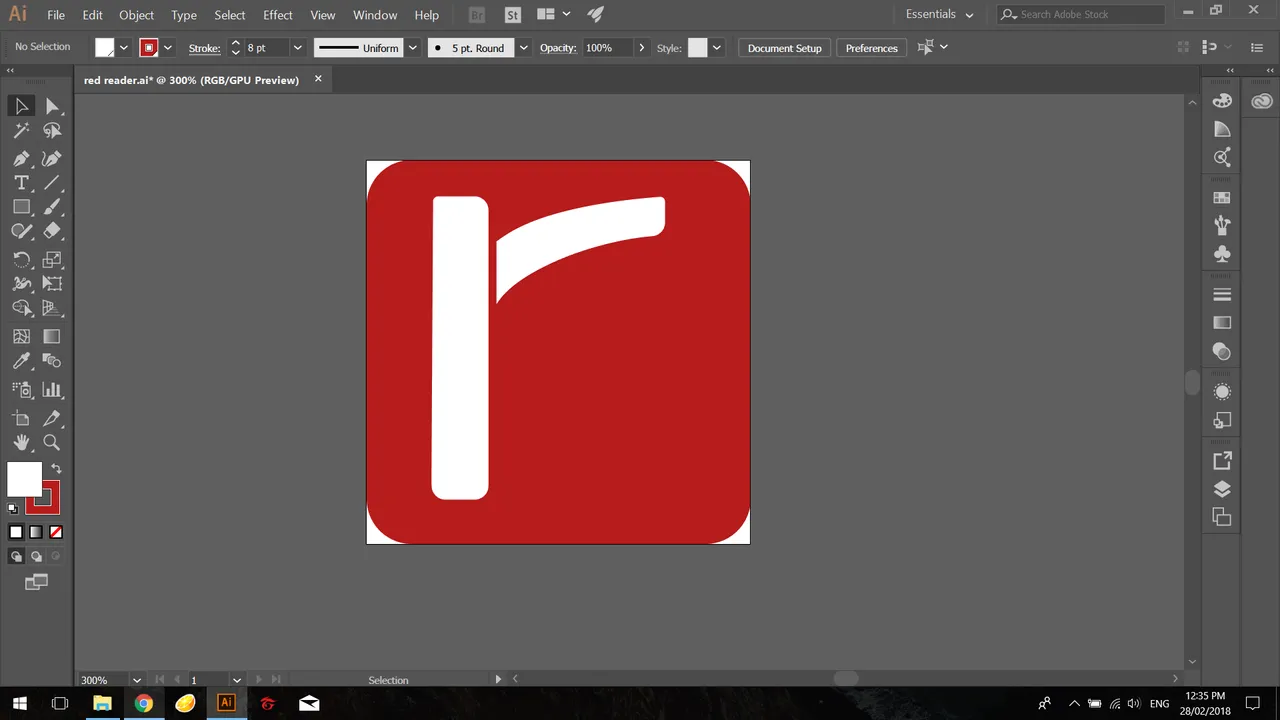
Task: Expand the Opacity 100% arrow
Action: (641, 48)
